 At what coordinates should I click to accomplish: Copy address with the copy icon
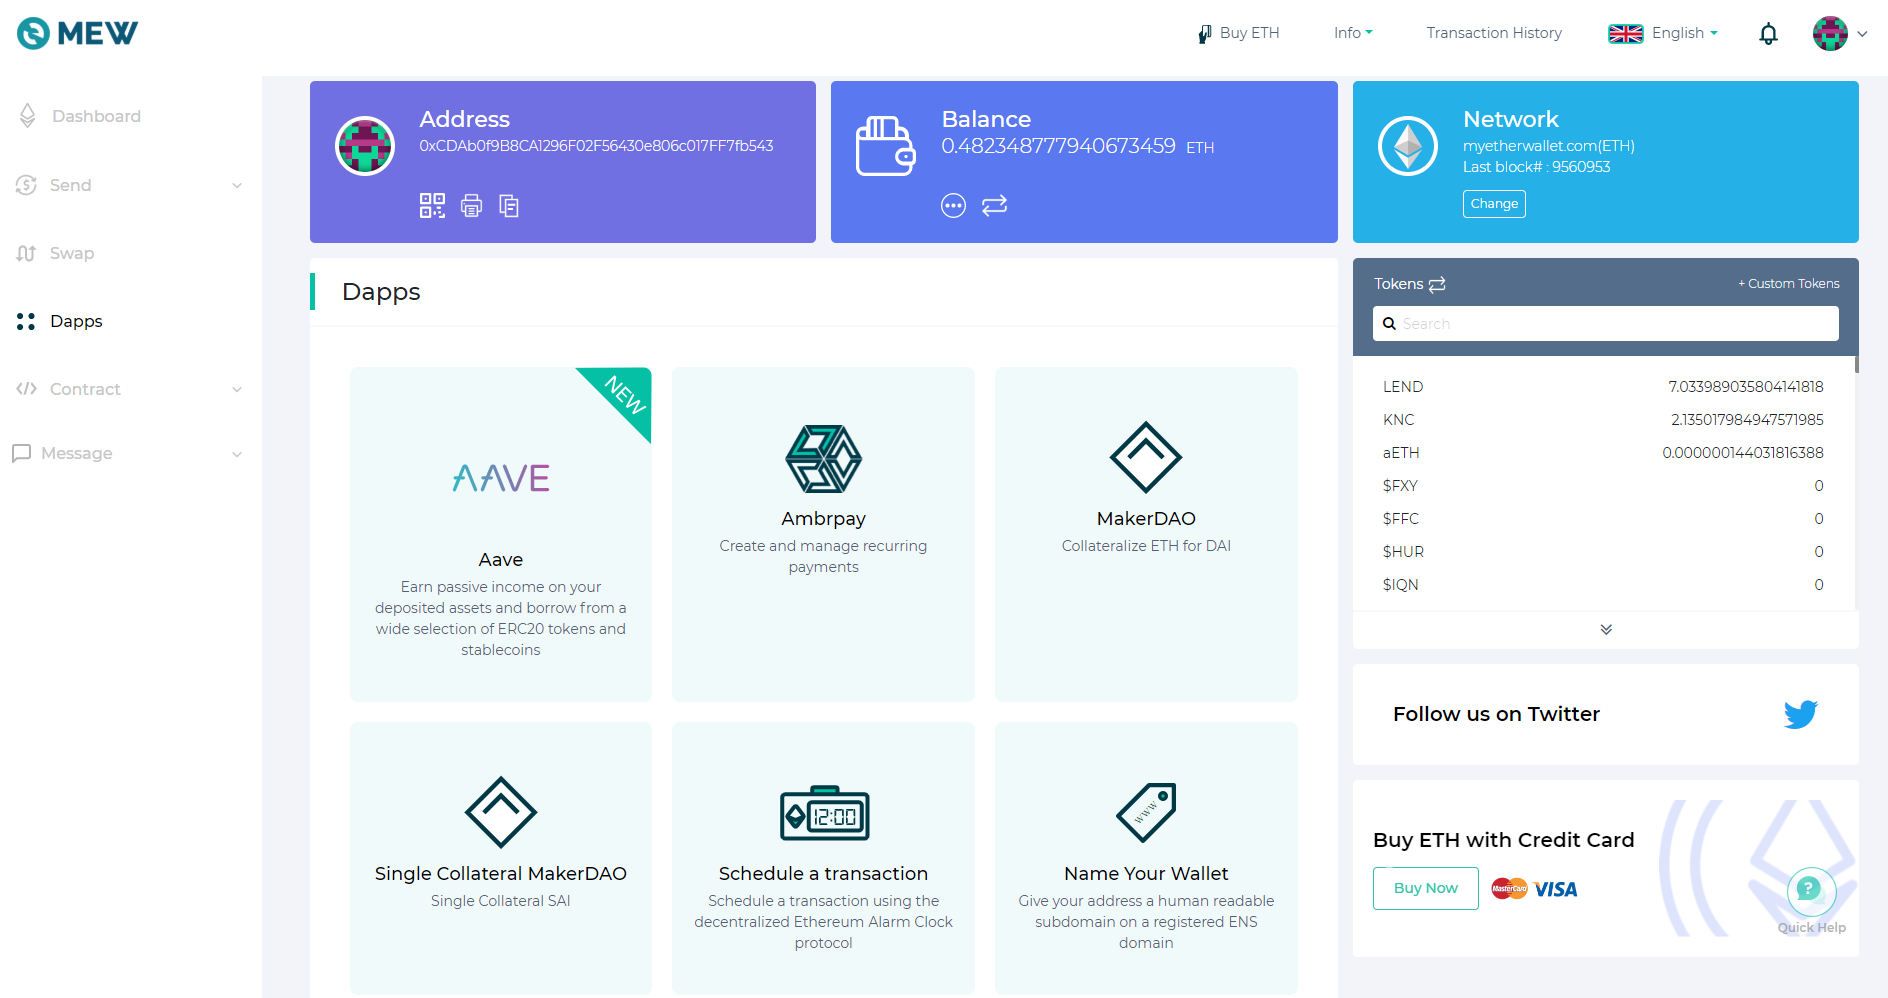point(509,206)
